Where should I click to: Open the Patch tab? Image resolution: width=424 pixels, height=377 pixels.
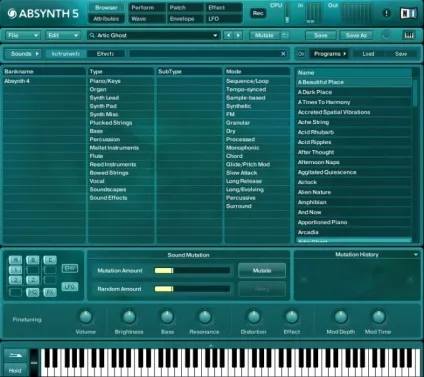185,7
